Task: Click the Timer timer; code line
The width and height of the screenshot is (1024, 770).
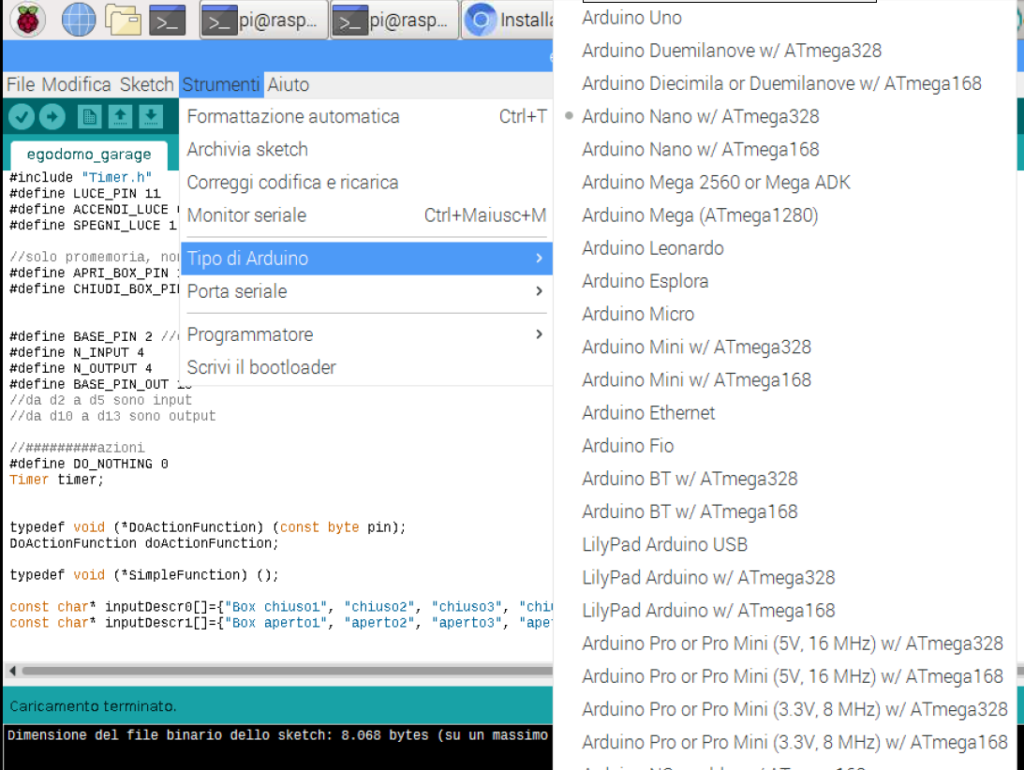Action: (x=56, y=480)
